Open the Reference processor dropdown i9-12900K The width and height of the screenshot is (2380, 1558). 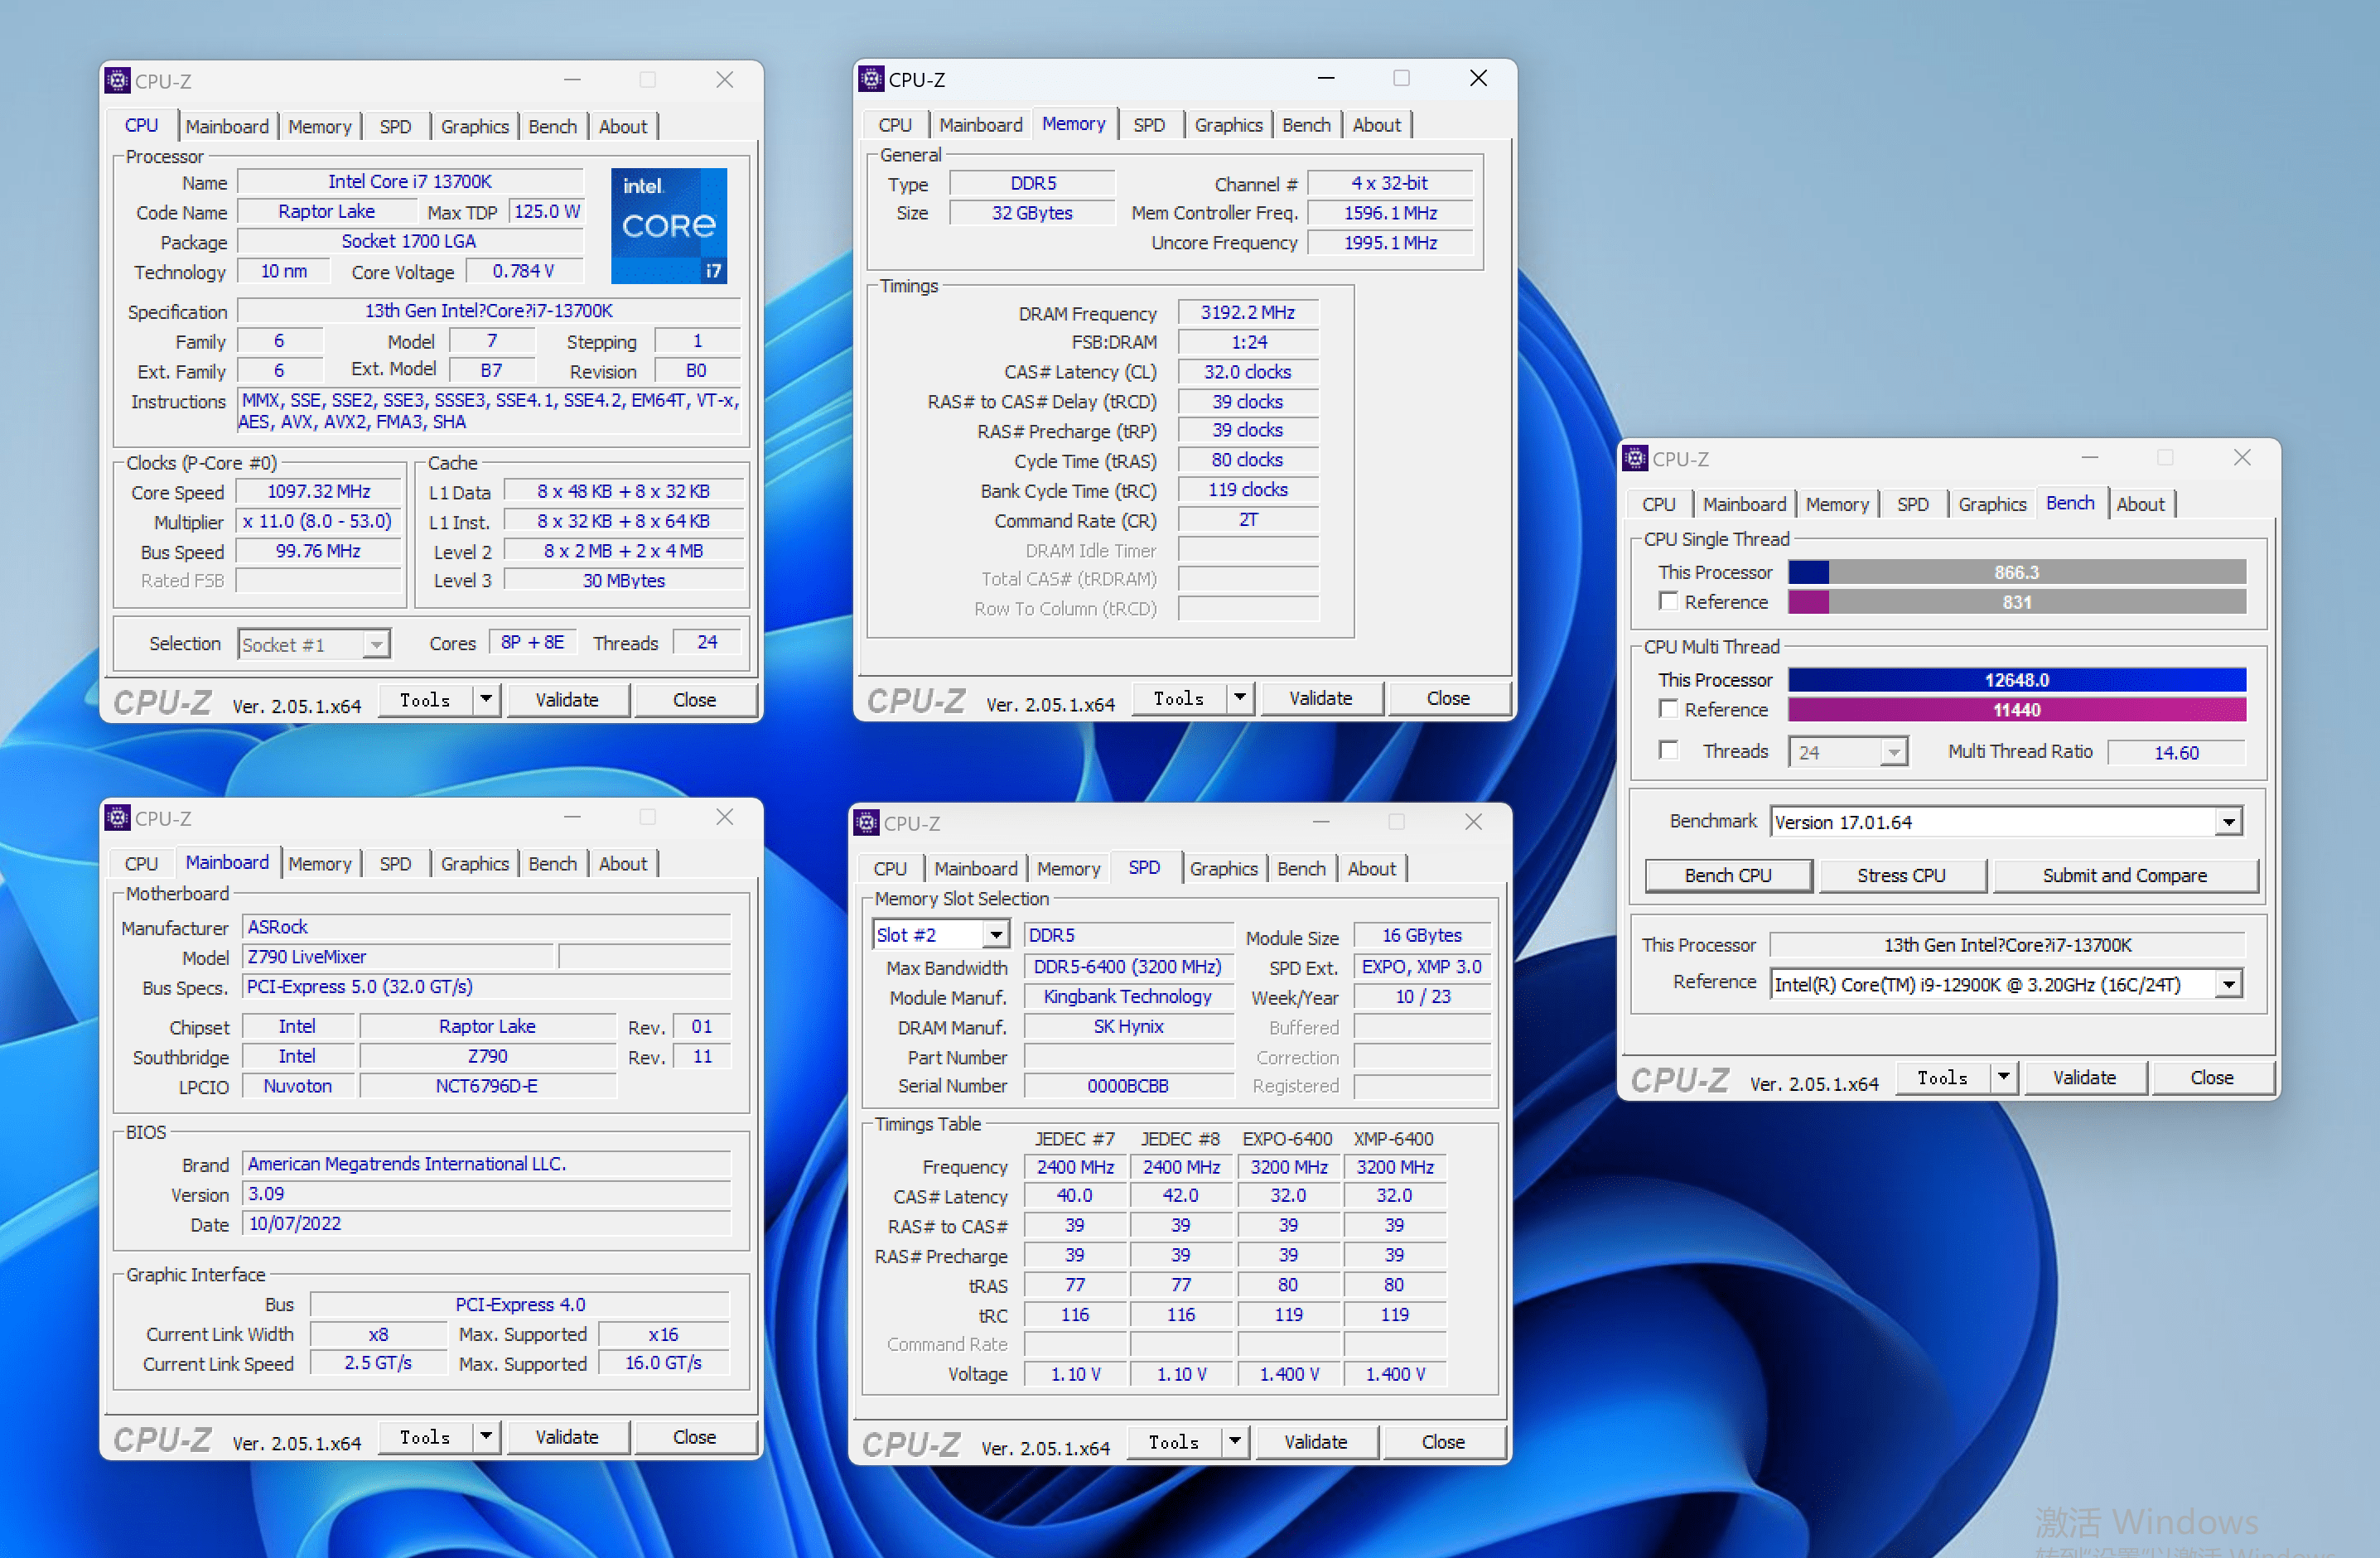point(2228,984)
